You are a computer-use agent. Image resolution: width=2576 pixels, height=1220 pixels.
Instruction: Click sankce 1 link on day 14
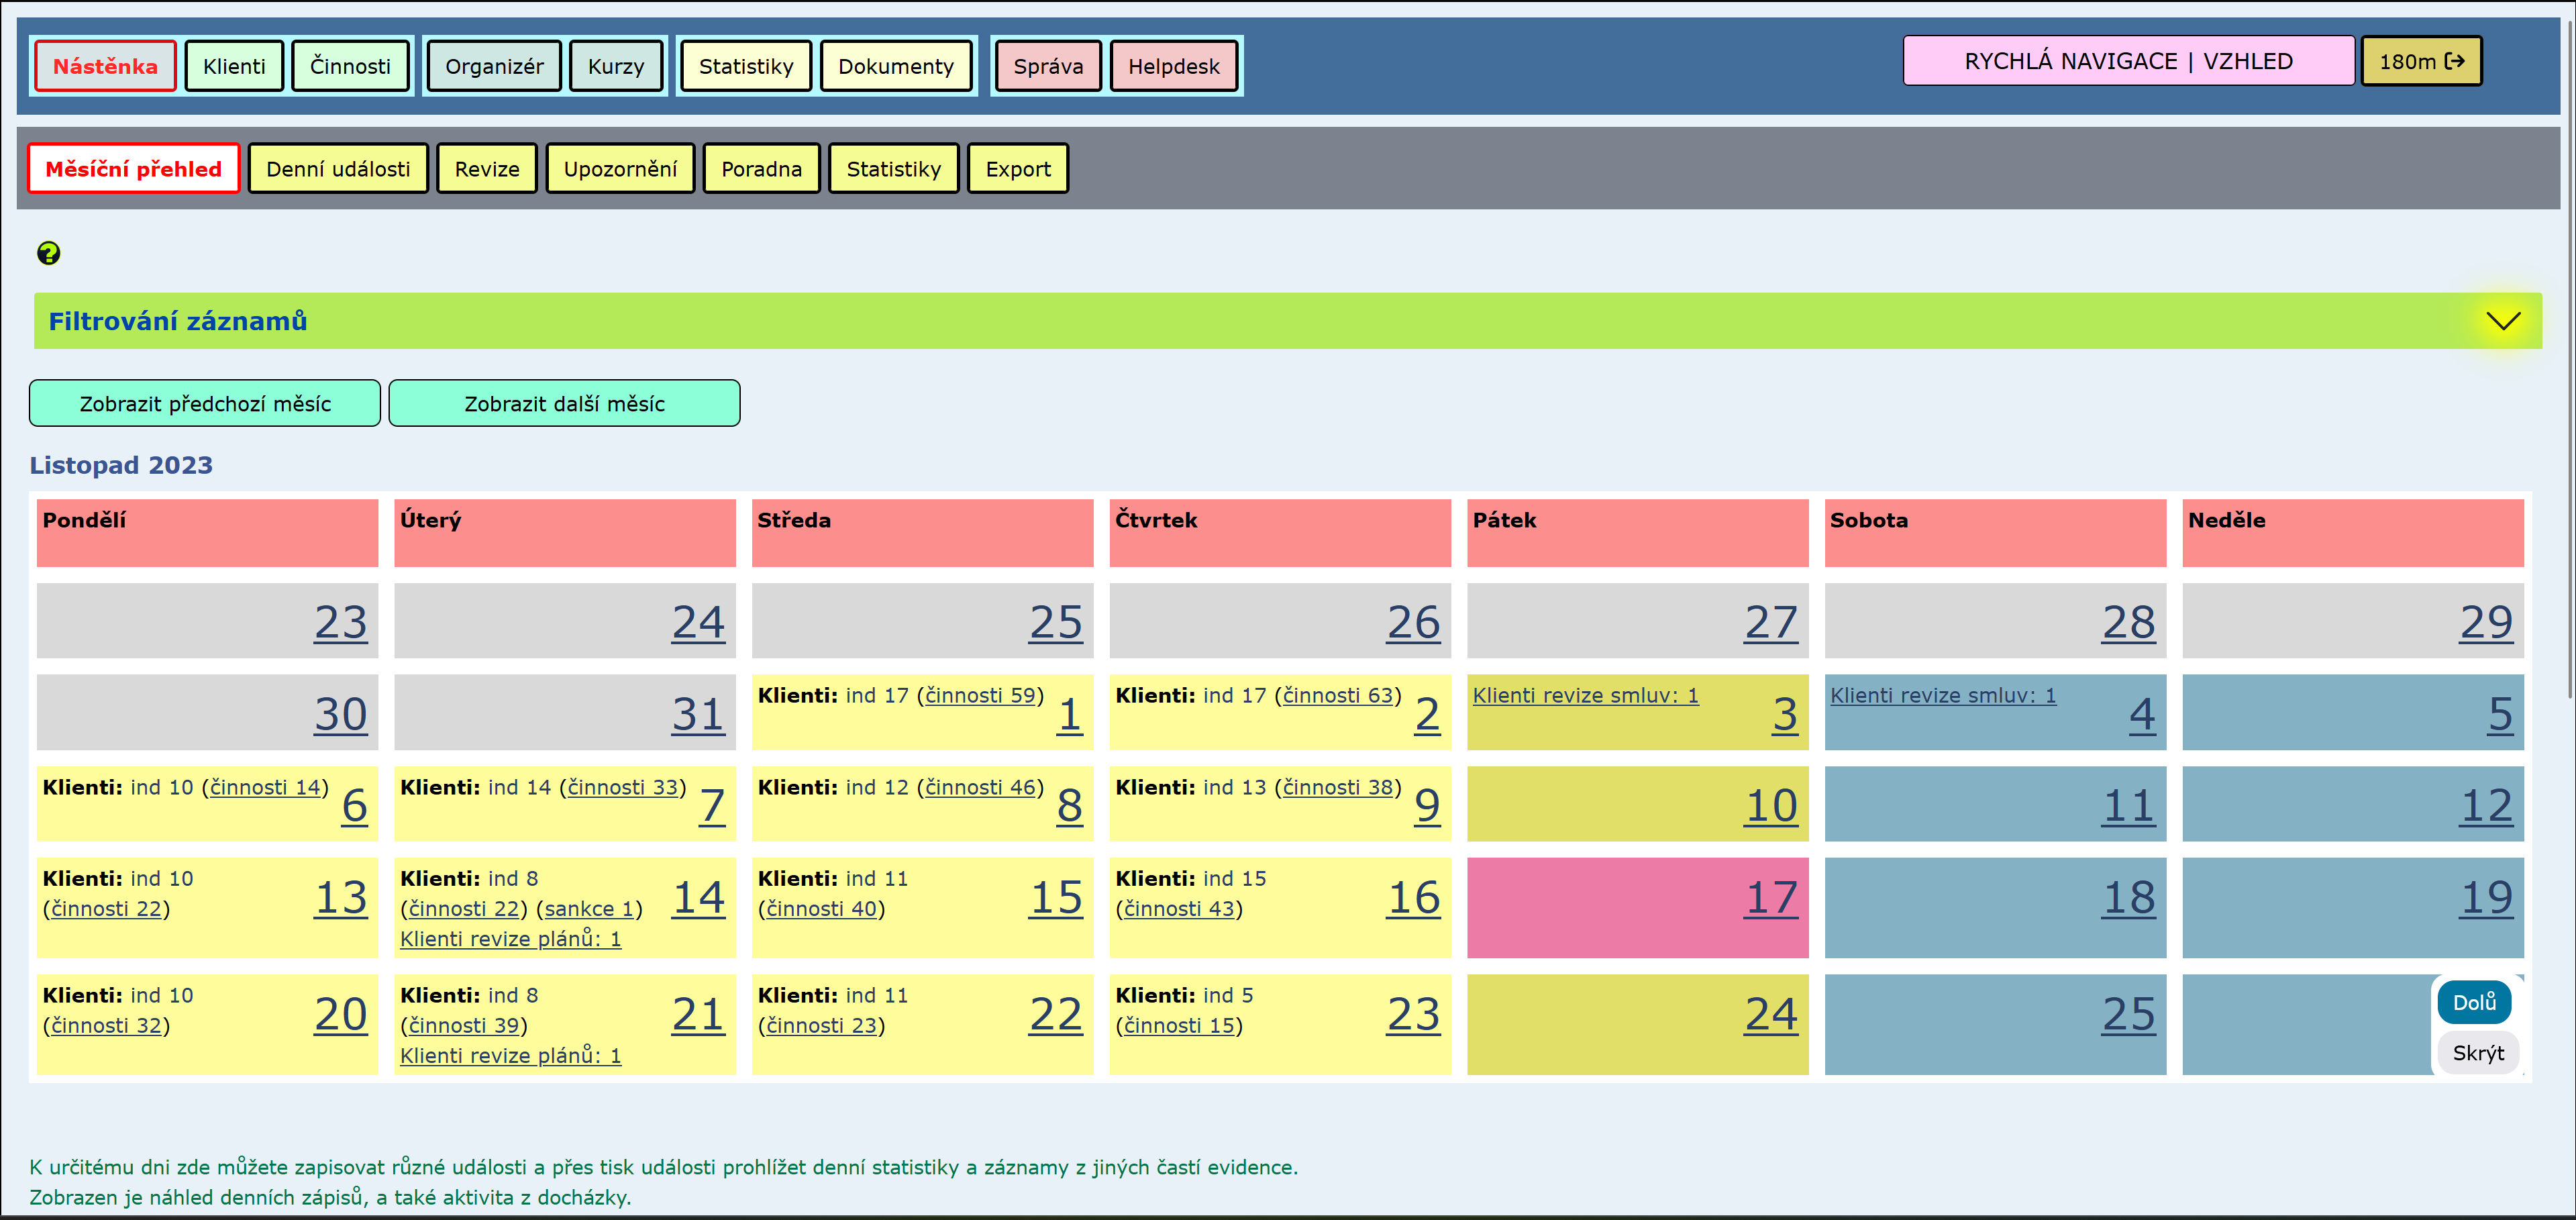tap(589, 909)
